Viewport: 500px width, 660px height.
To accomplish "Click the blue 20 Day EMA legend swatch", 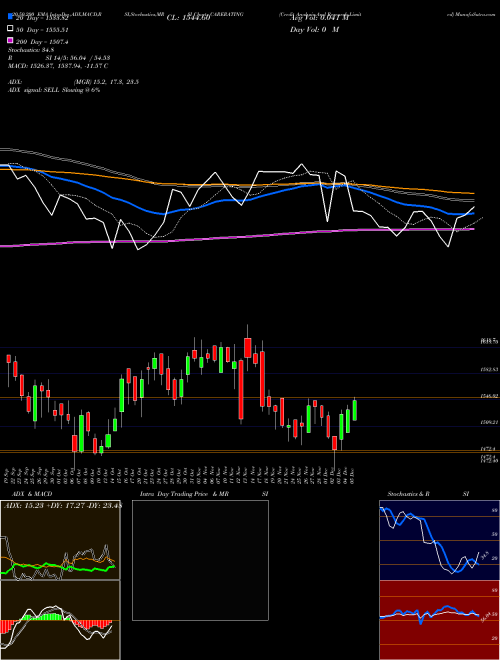I will tap(10, 16).
